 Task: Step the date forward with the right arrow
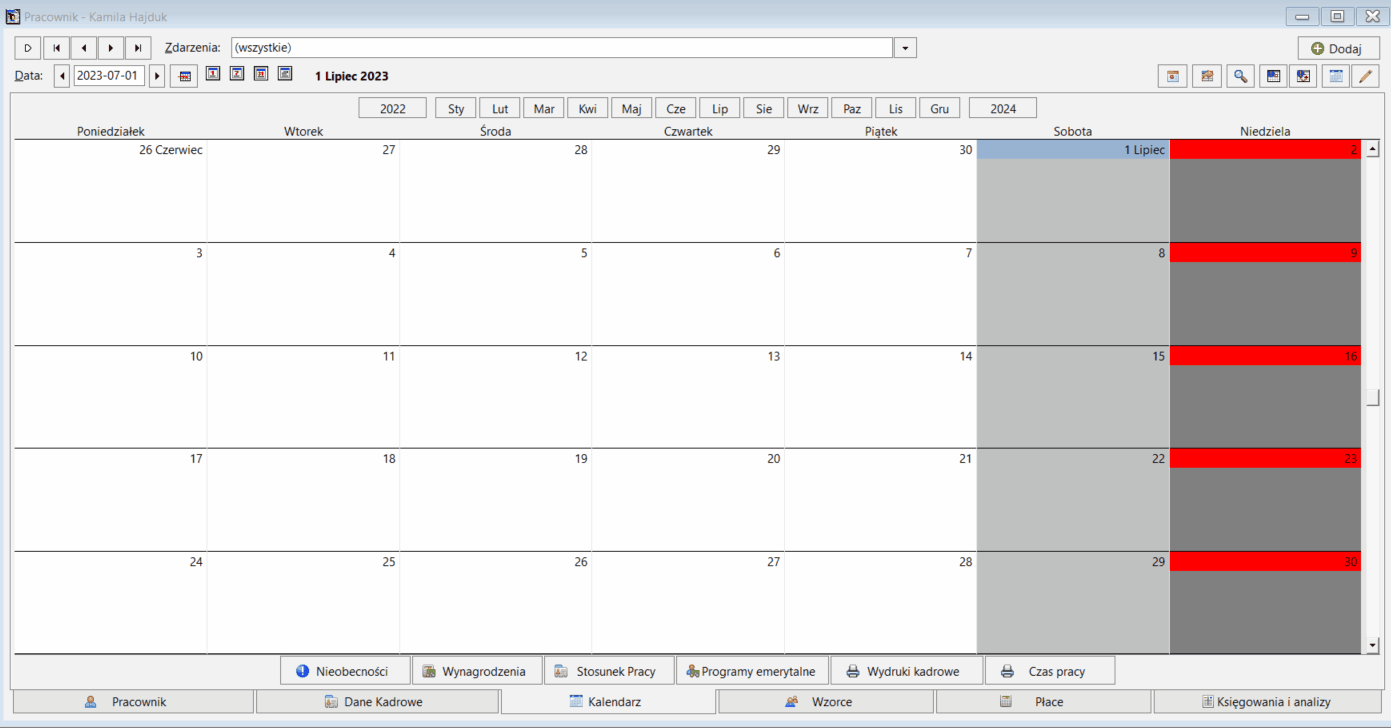(x=157, y=76)
